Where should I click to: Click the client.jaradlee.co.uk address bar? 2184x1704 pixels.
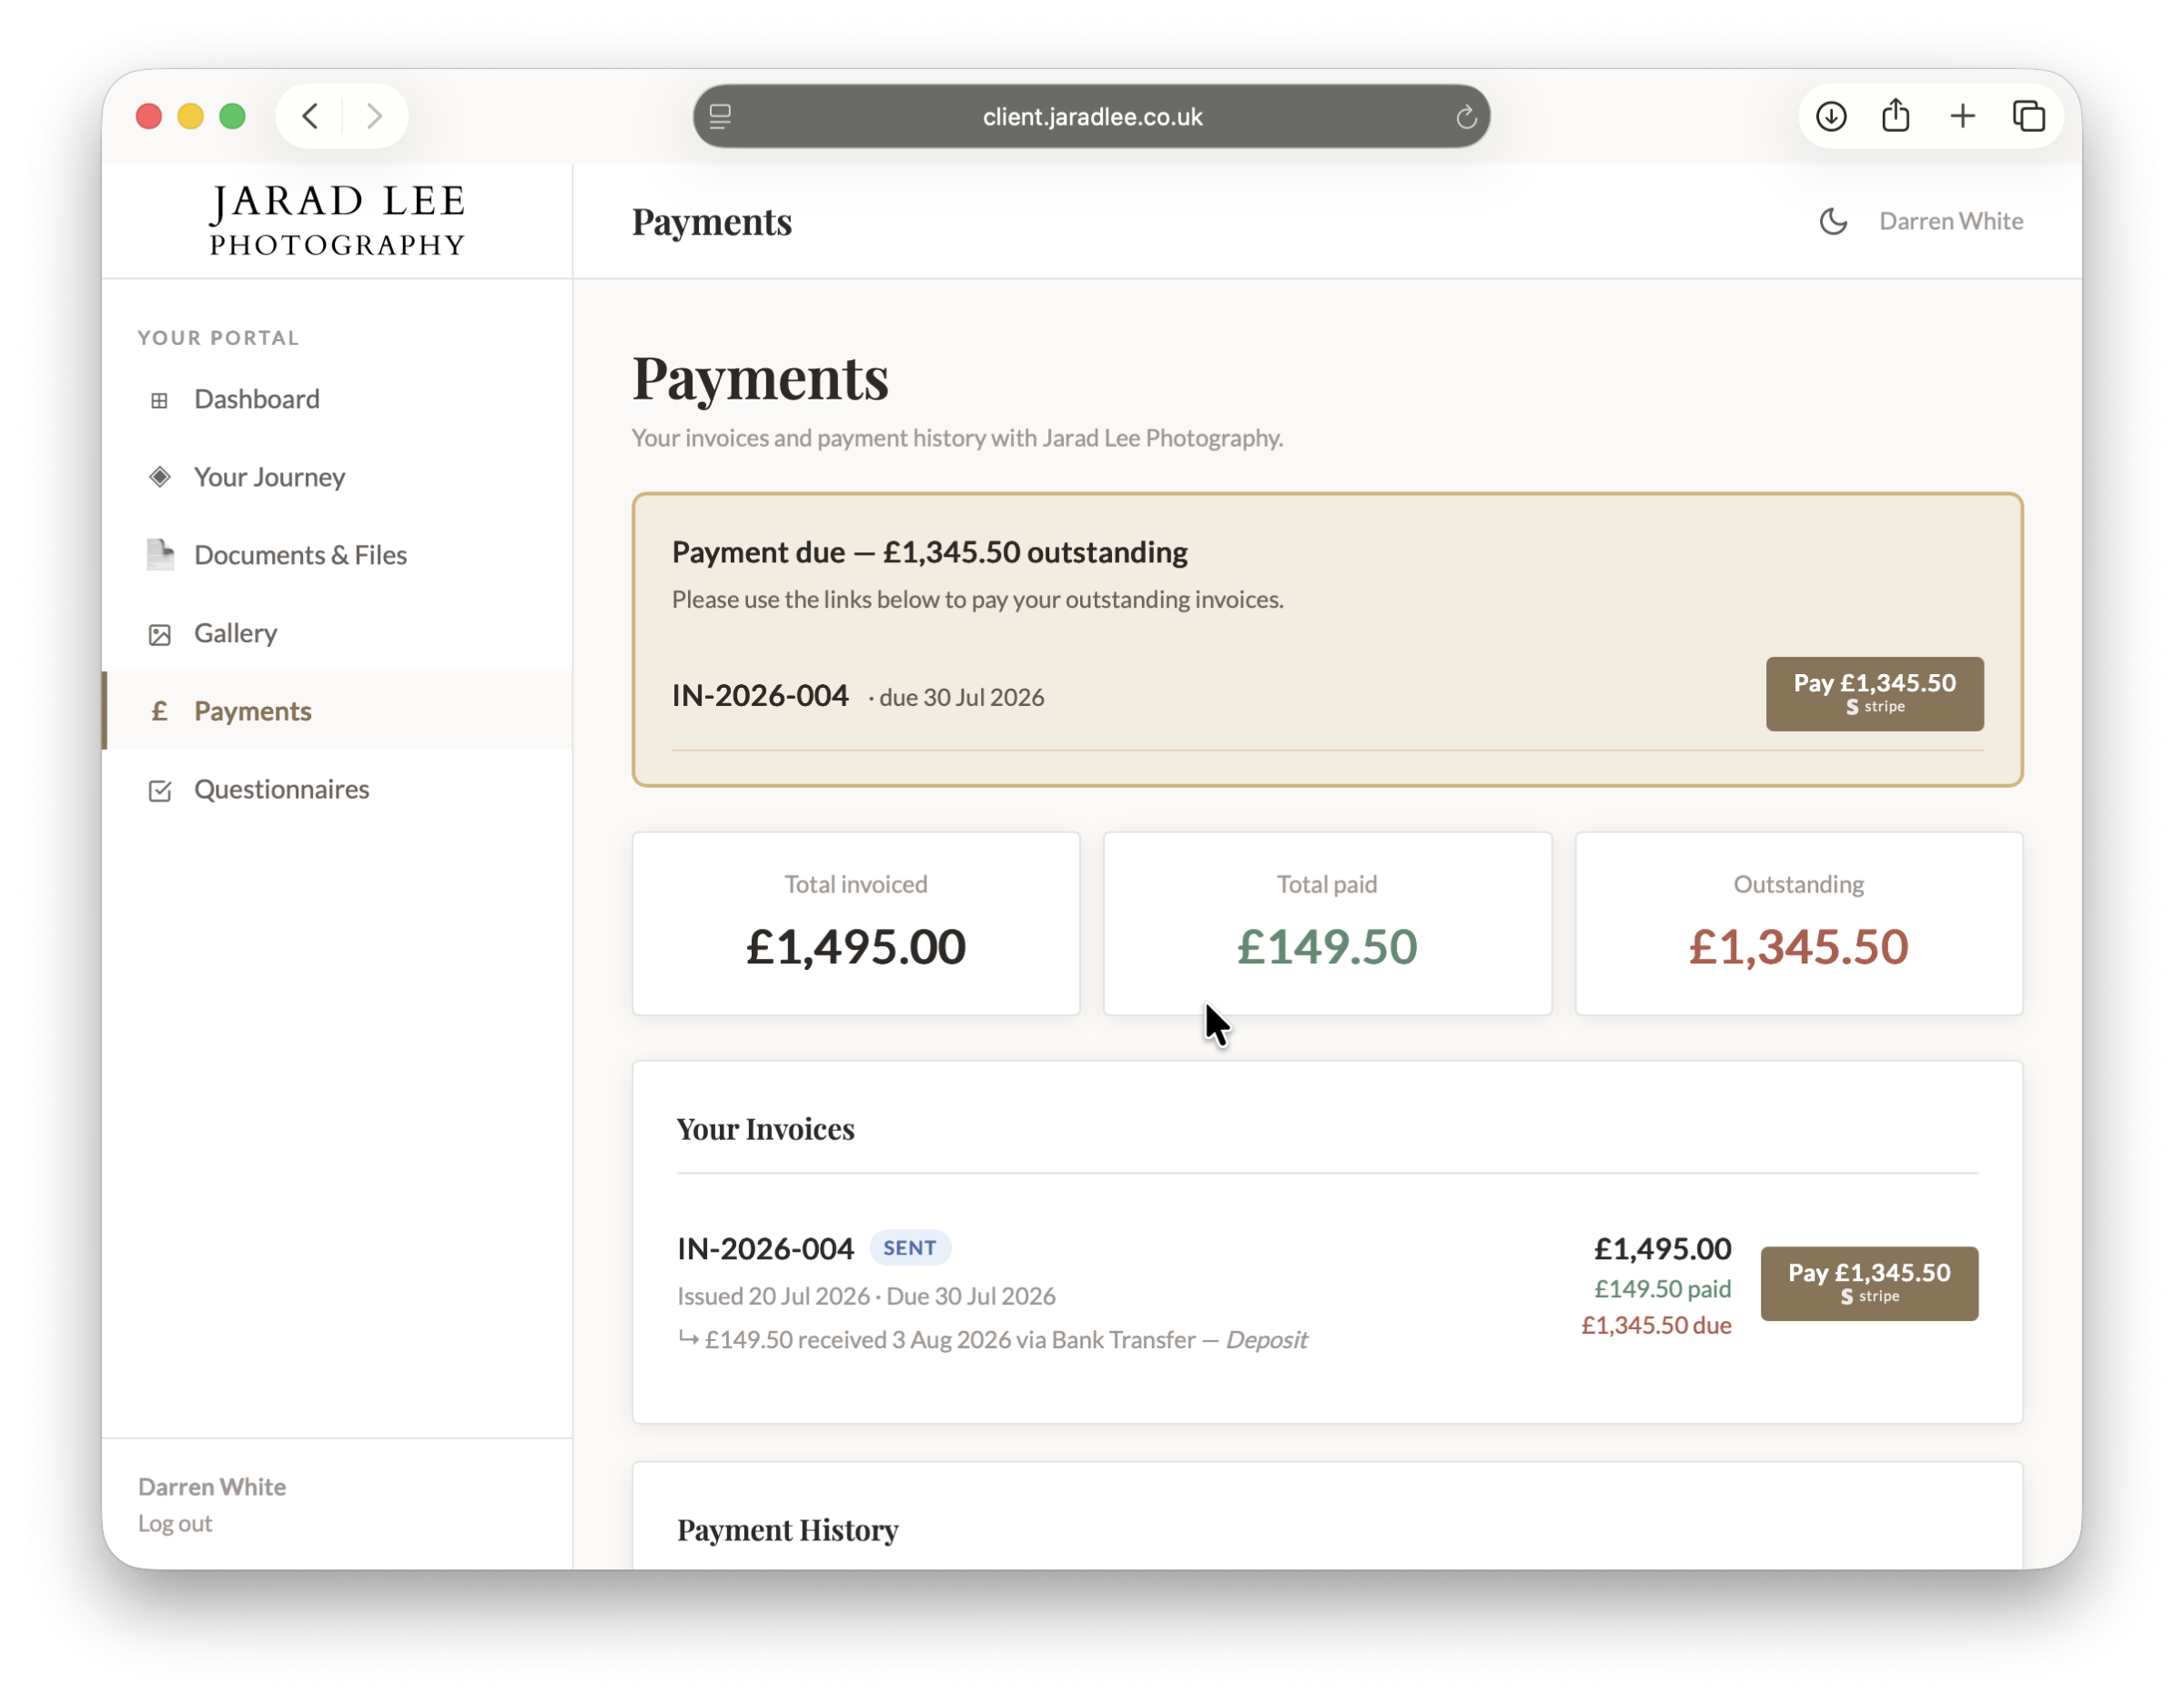click(x=1092, y=117)
